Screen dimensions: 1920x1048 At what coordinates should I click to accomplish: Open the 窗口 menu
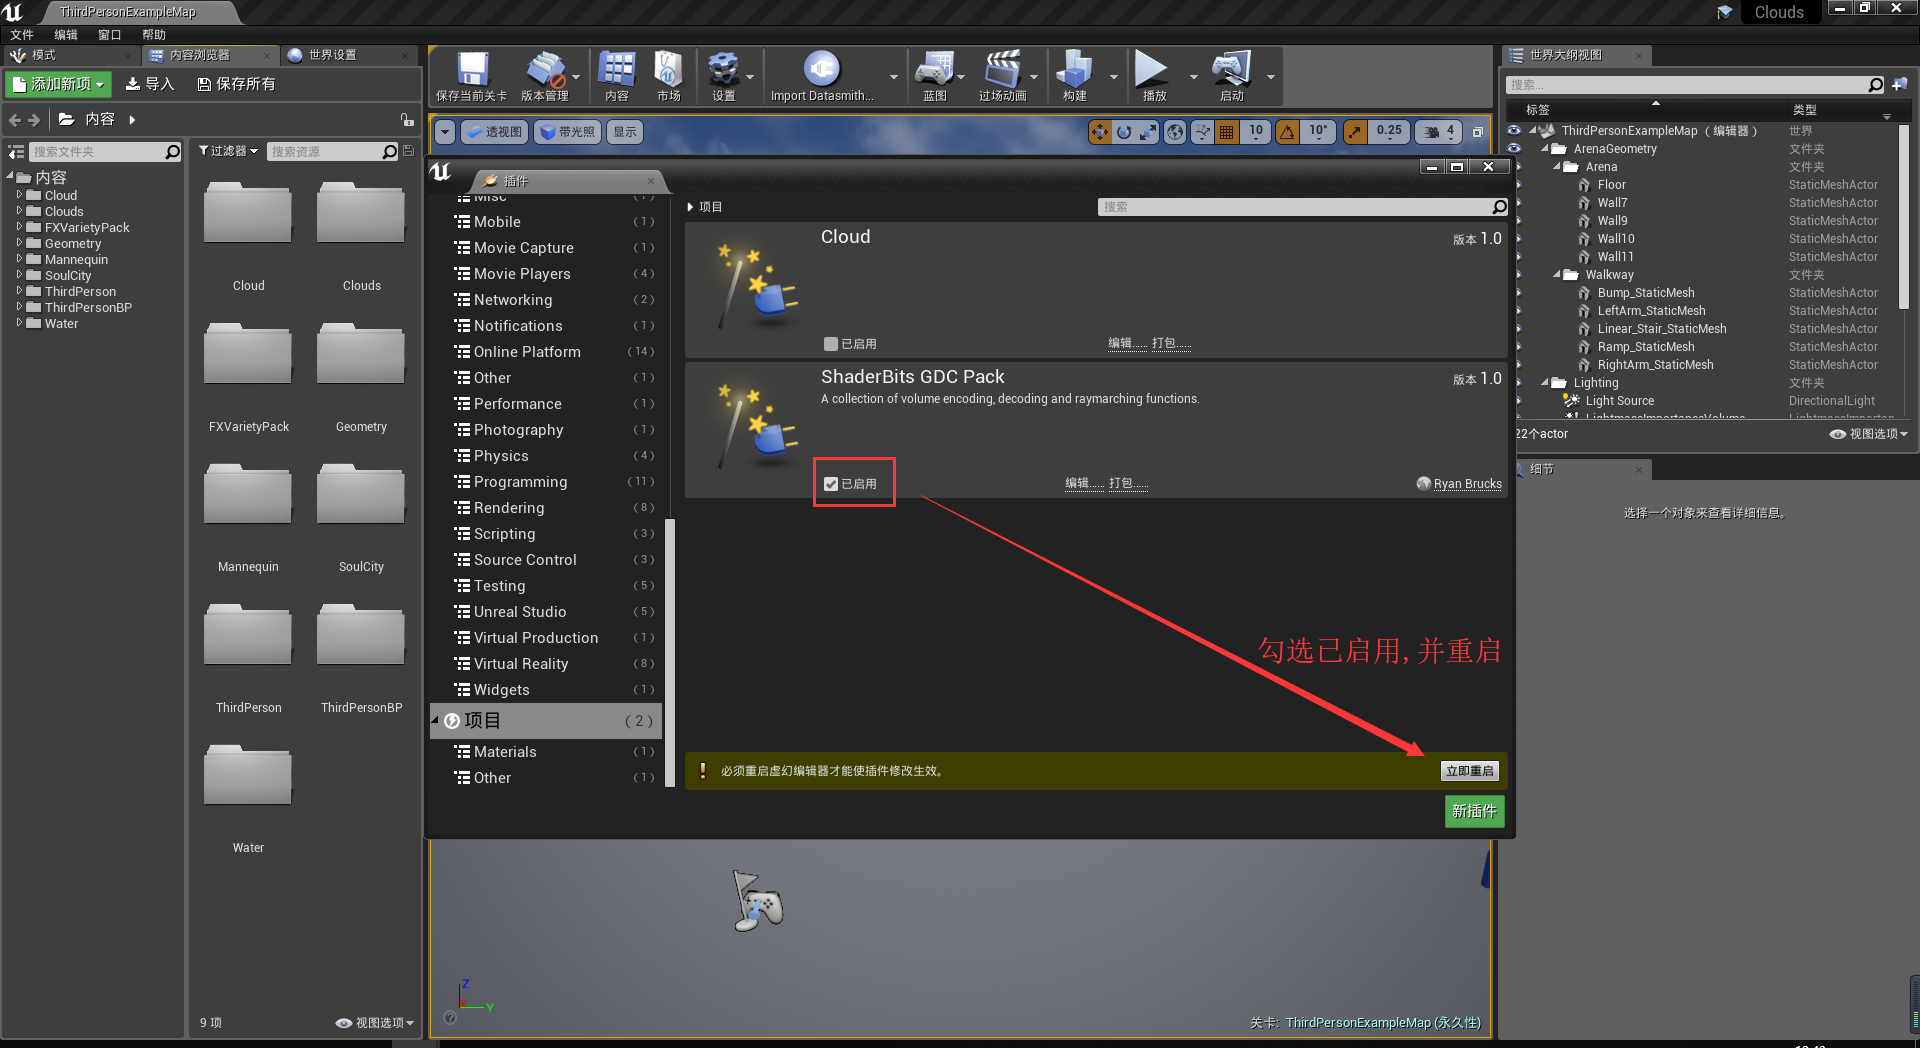108,34
